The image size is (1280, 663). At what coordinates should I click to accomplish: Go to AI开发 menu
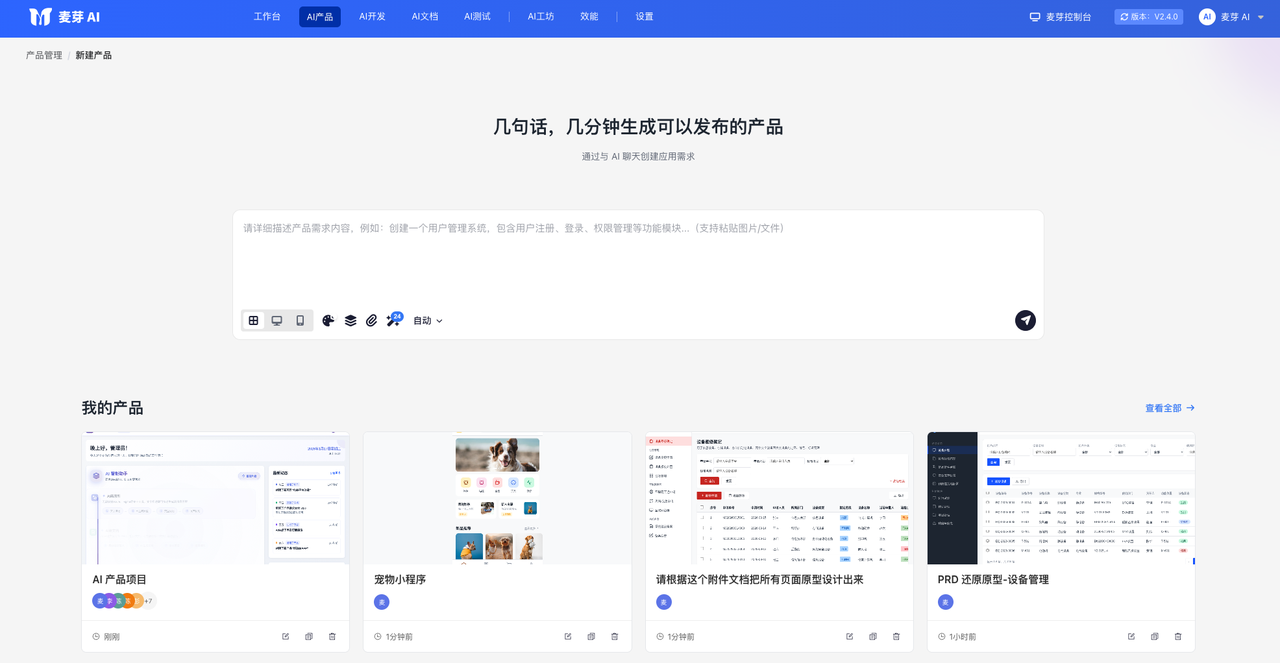click(372, 17)
